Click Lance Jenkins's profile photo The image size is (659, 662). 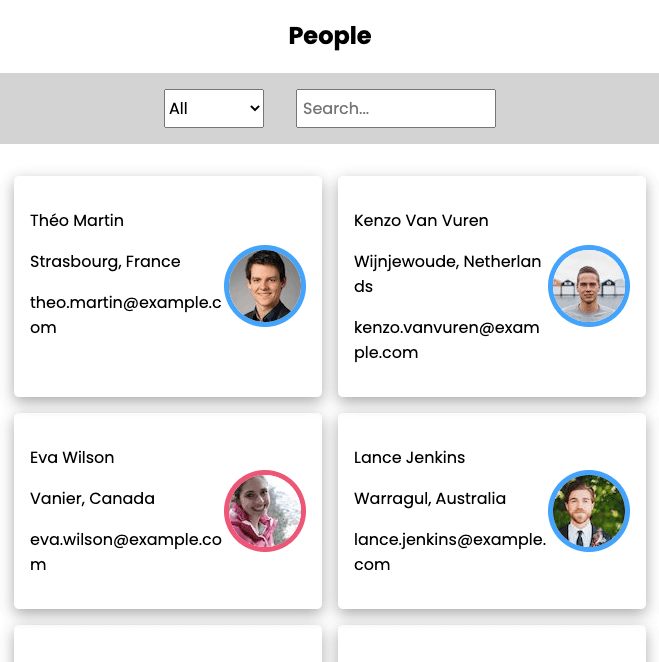point(589,511)
